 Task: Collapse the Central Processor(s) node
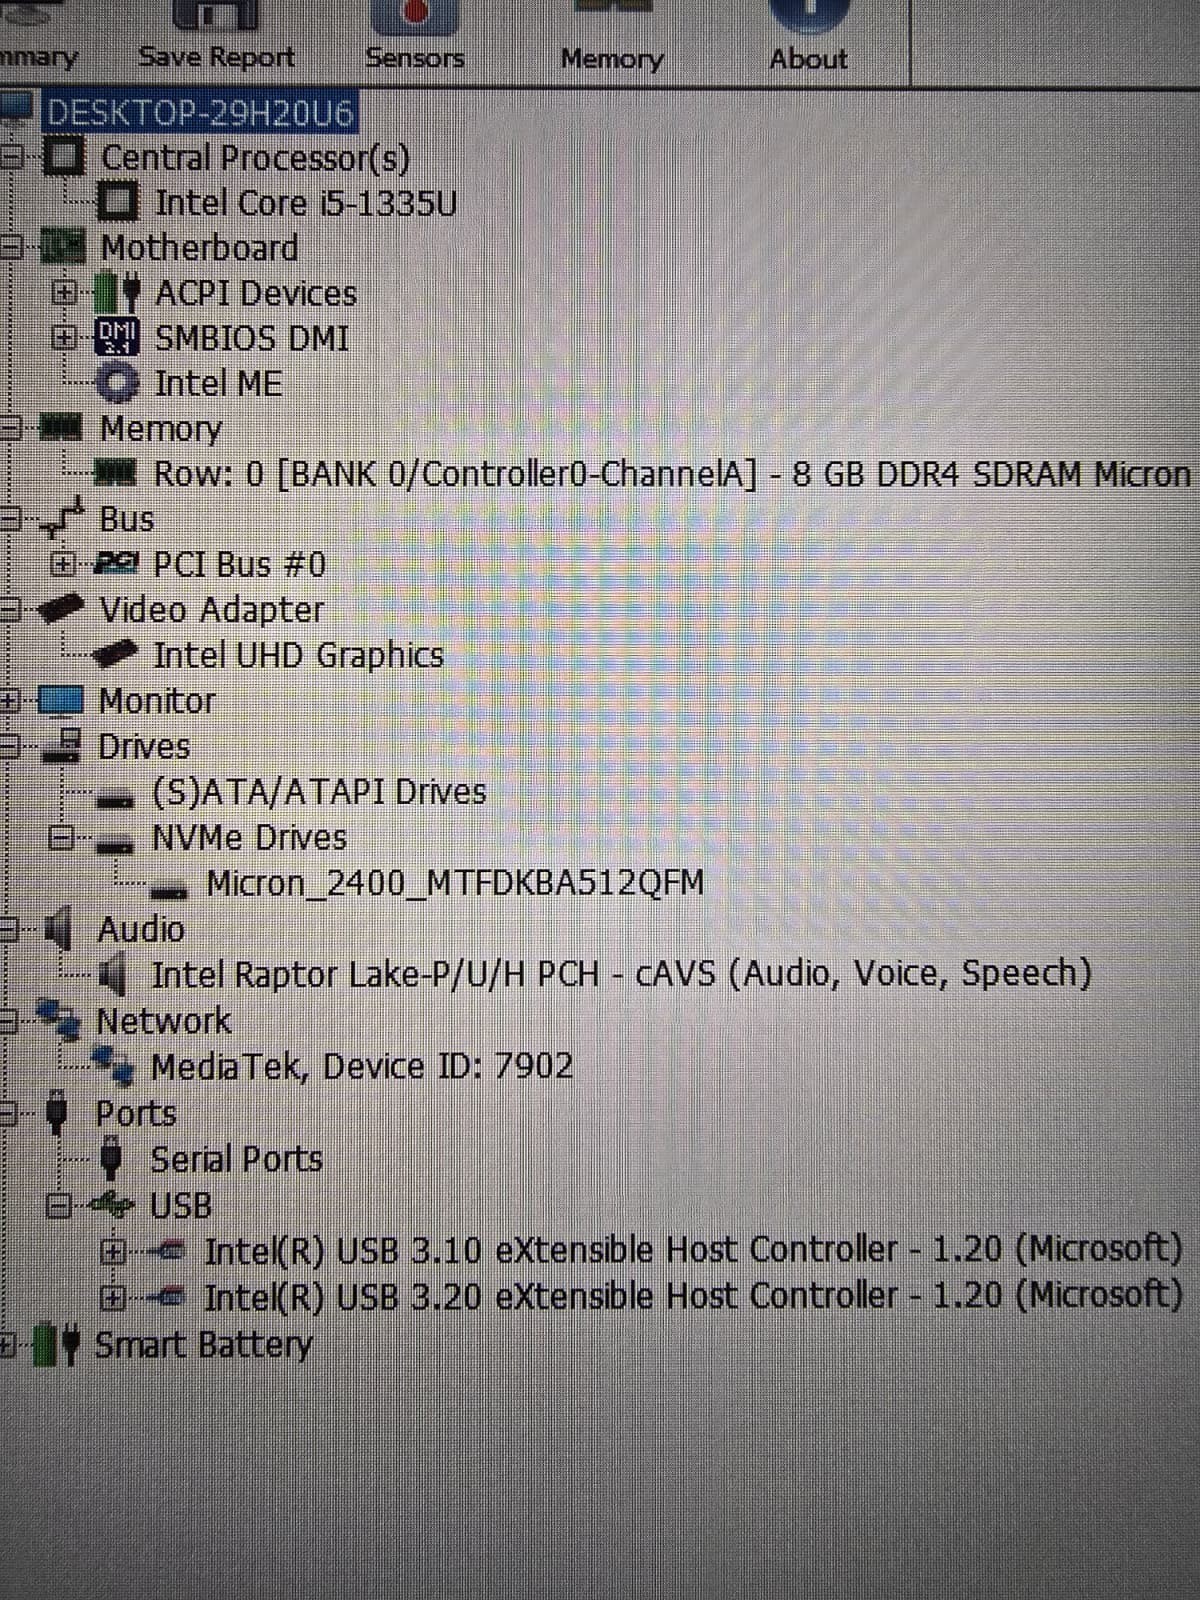tap(12, 157)
